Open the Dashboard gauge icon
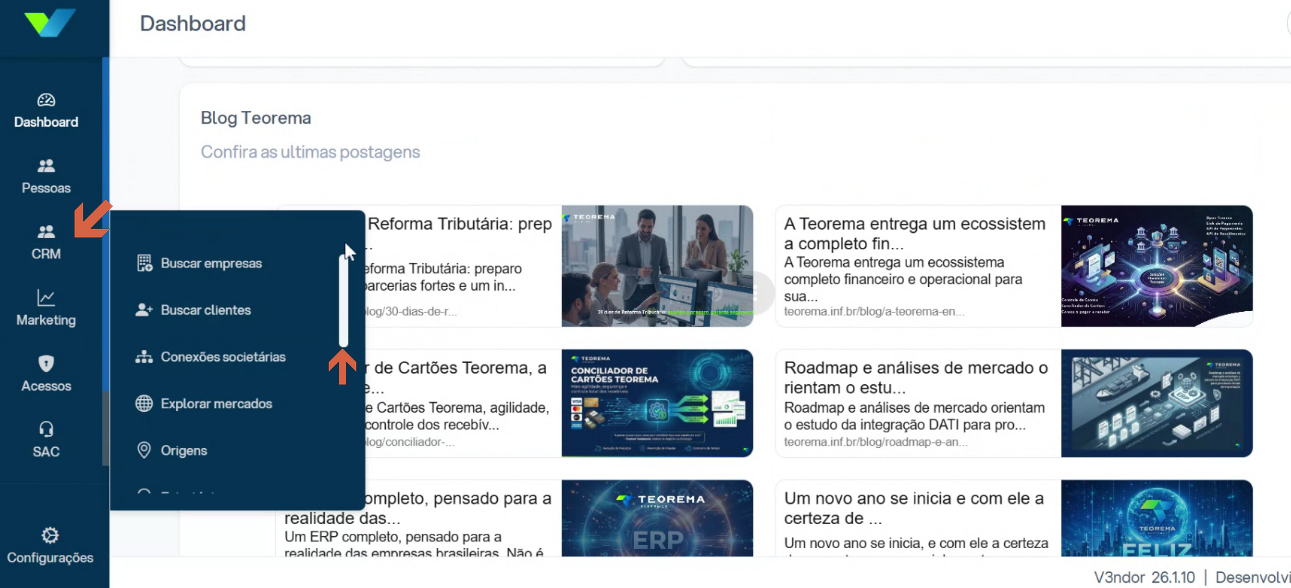 pyautogui.click(x=46, y=100)
